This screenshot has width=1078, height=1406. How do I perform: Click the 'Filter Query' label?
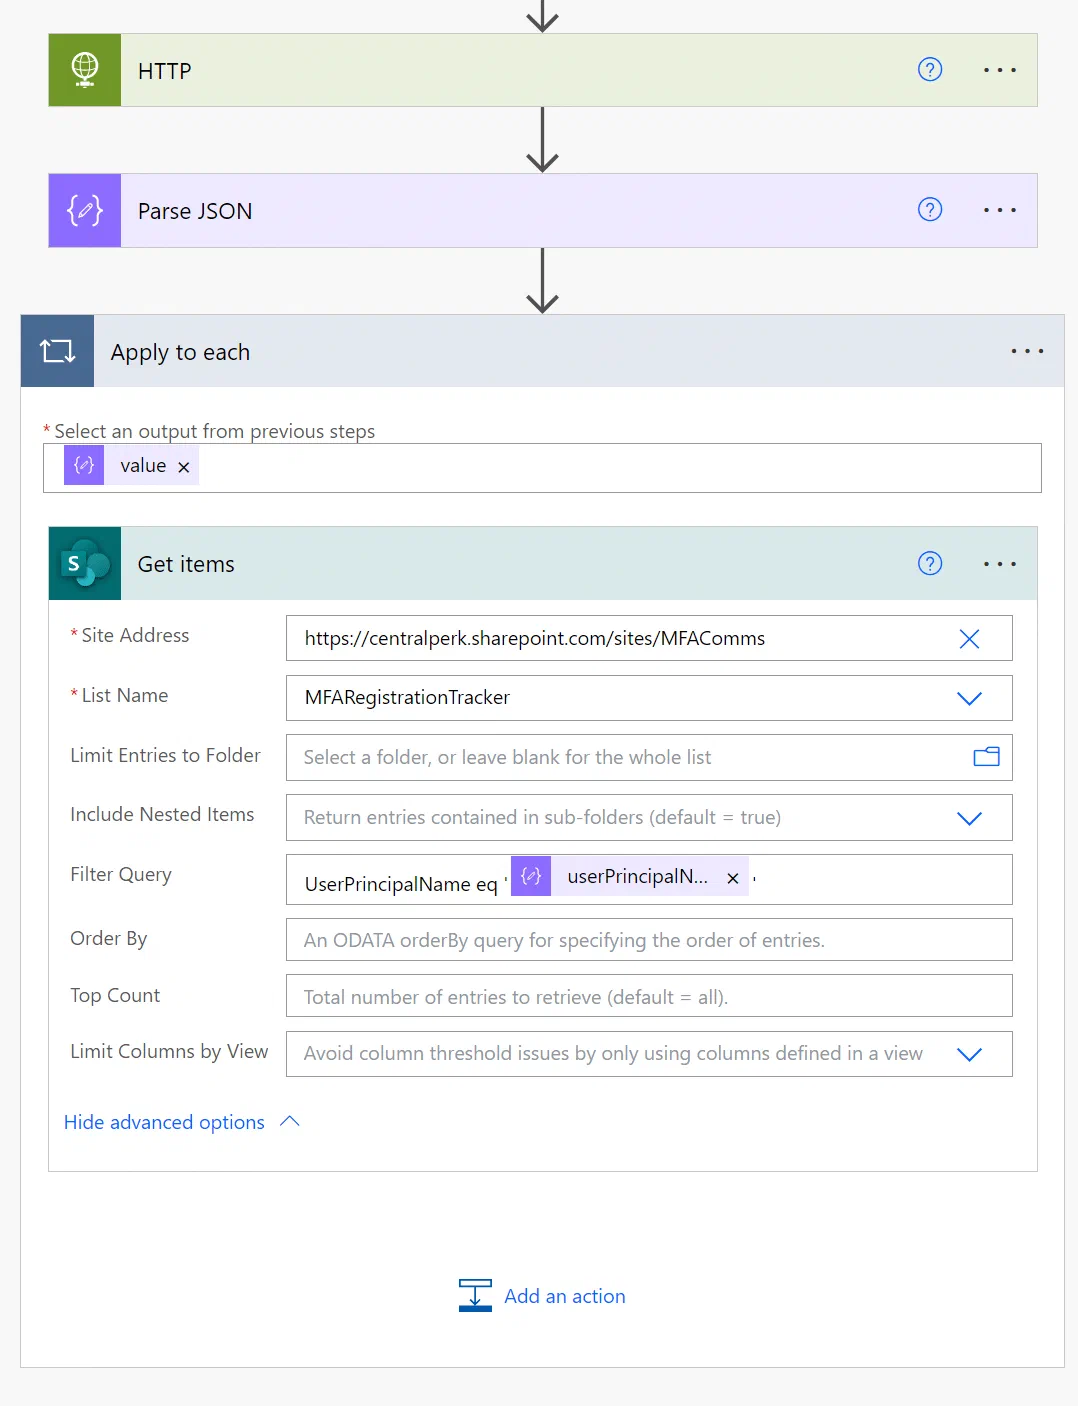click(x=121, y=874)
